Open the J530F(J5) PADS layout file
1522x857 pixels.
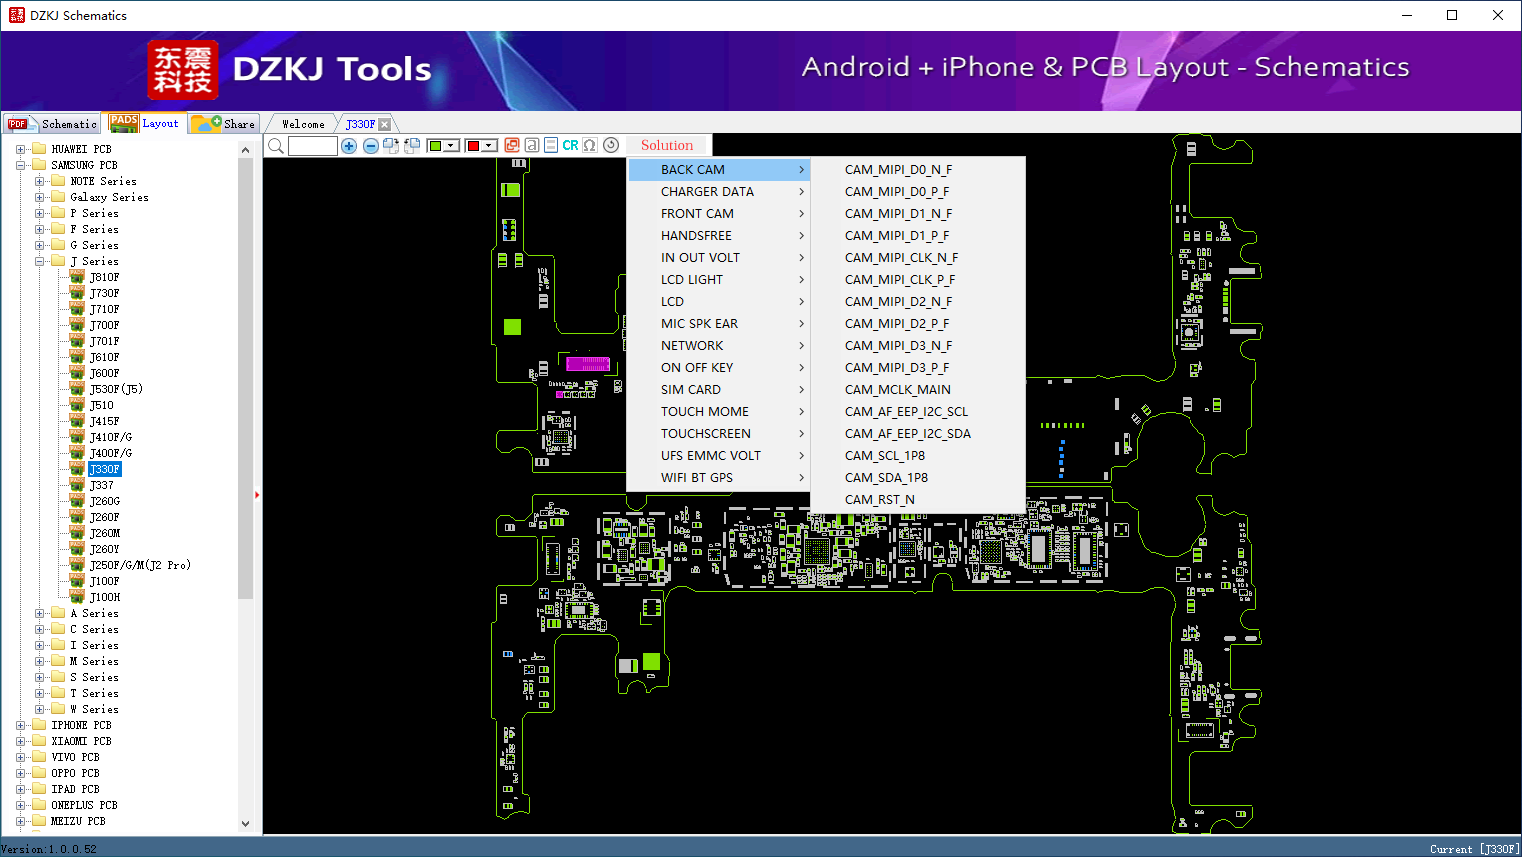pyautogui.click(x=116, y=389)
